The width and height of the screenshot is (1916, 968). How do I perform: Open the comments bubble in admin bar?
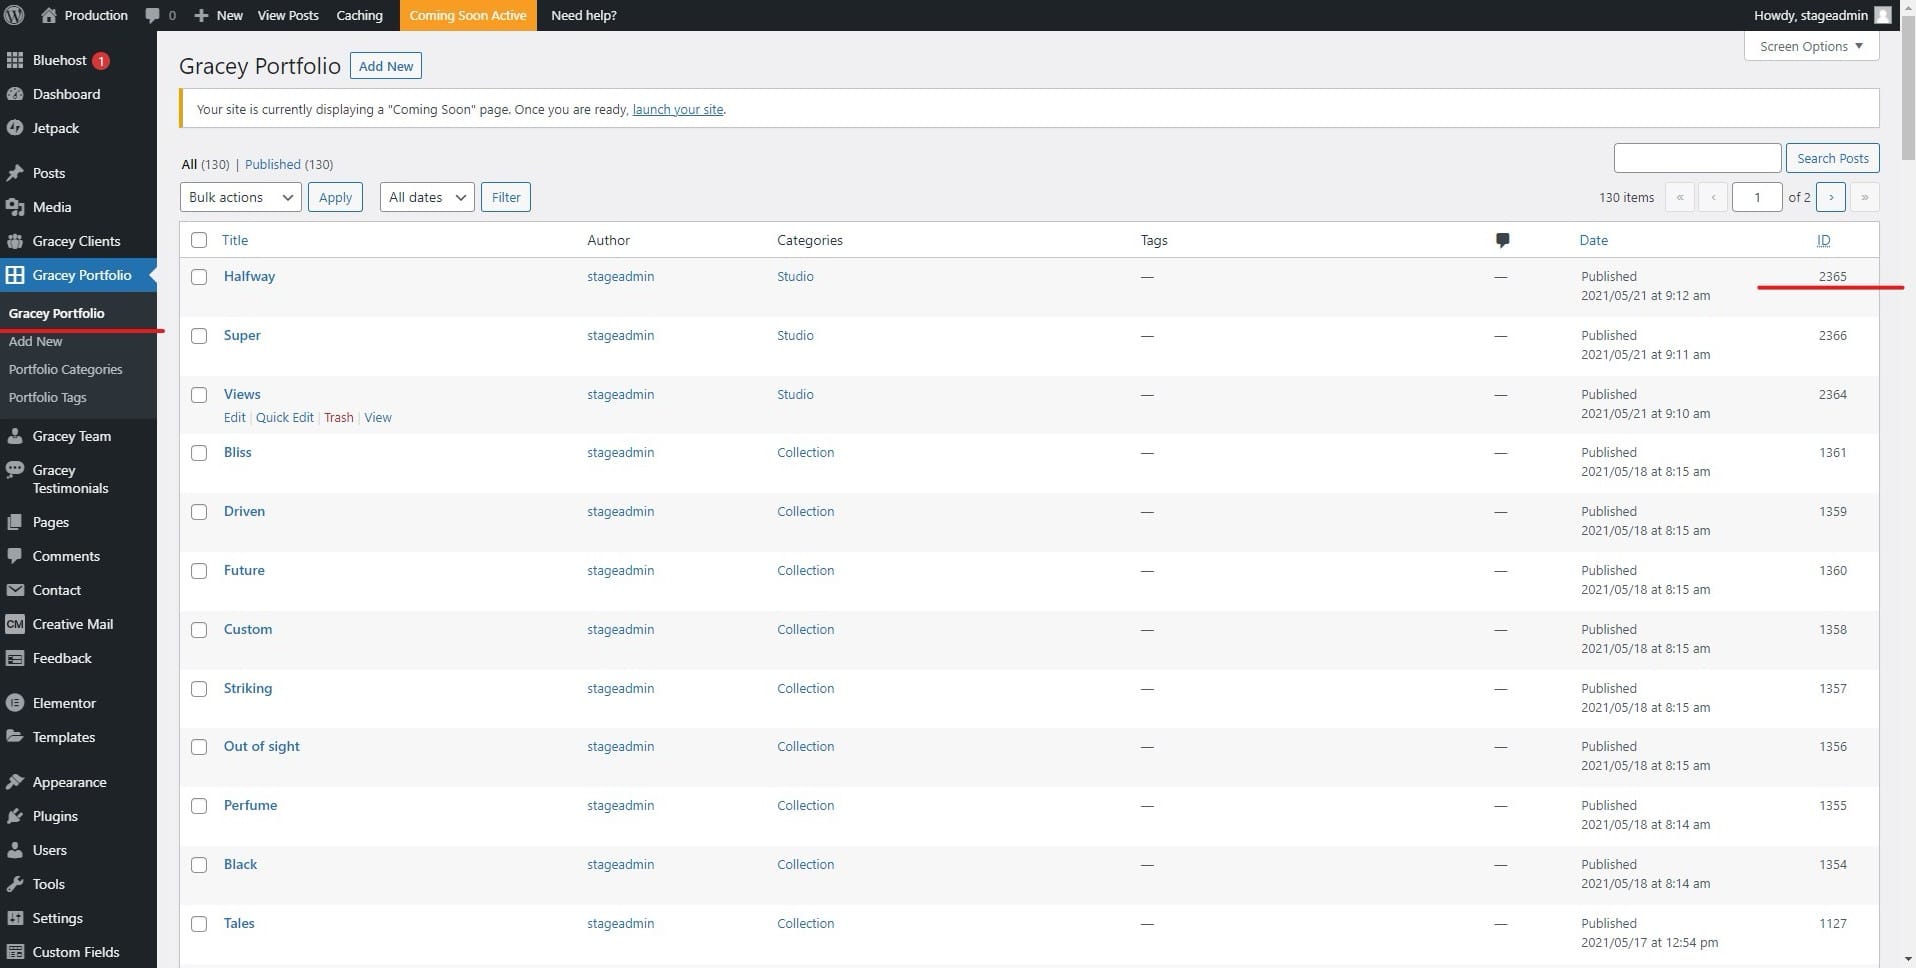(152, 15)
